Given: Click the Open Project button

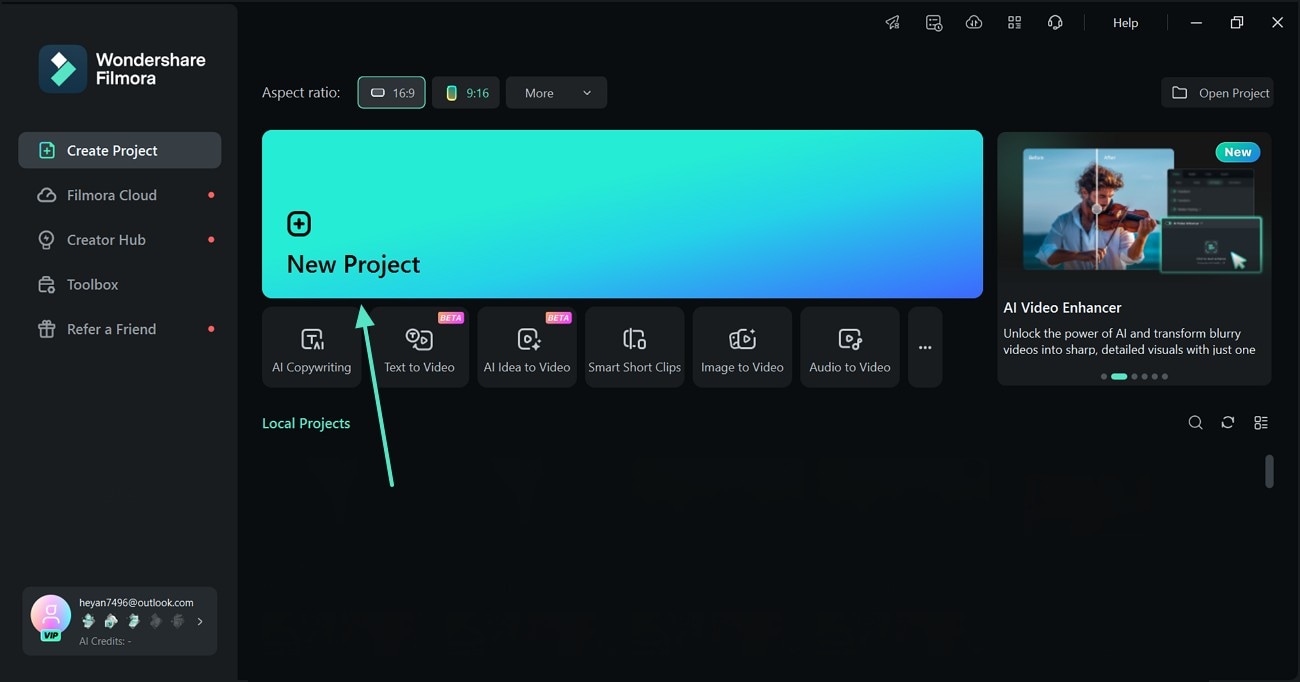Looking at the screenshot, I should coord(1220,93).
